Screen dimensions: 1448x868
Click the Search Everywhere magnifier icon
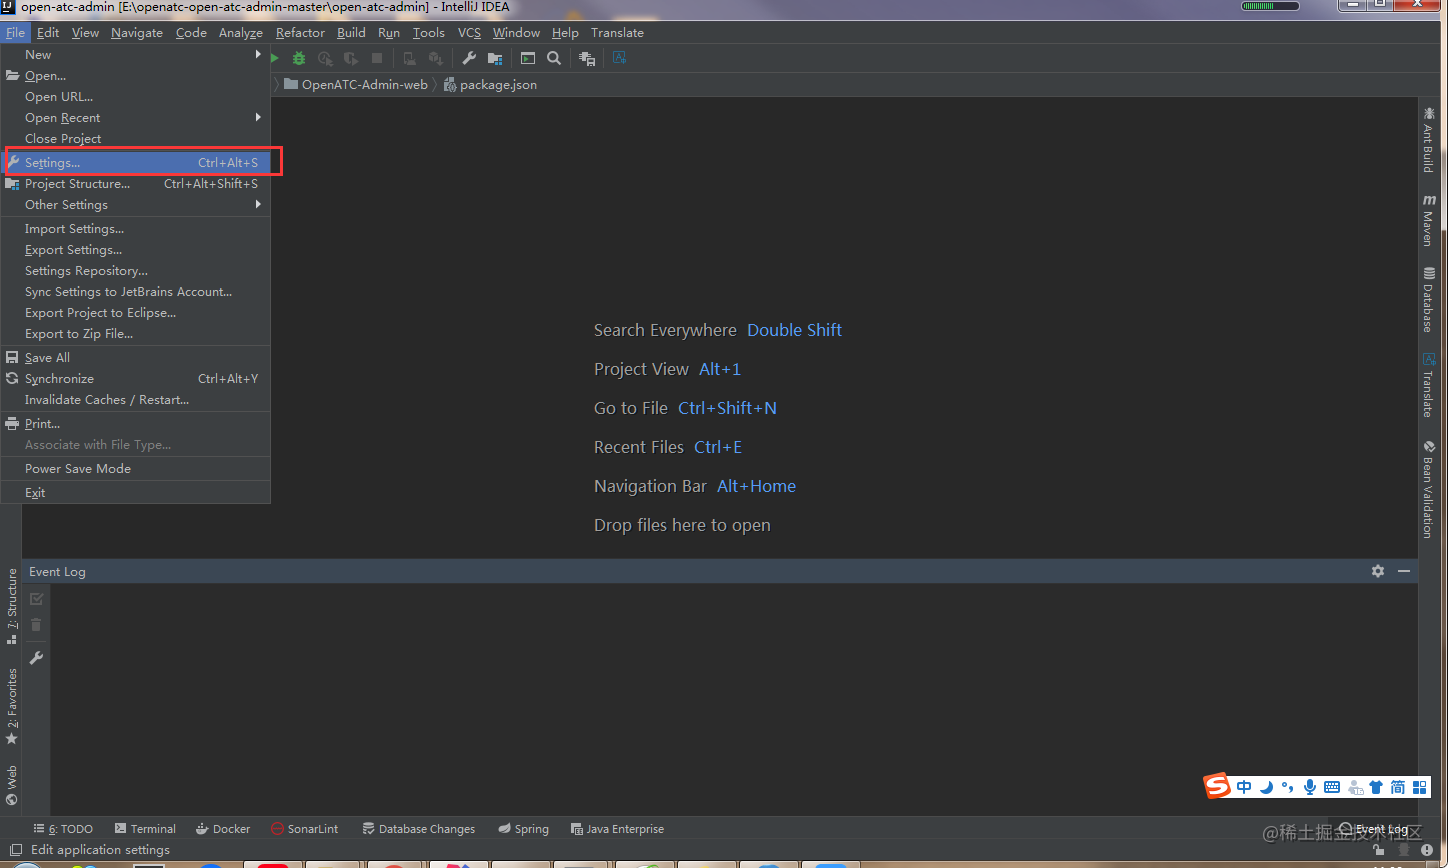554,58
